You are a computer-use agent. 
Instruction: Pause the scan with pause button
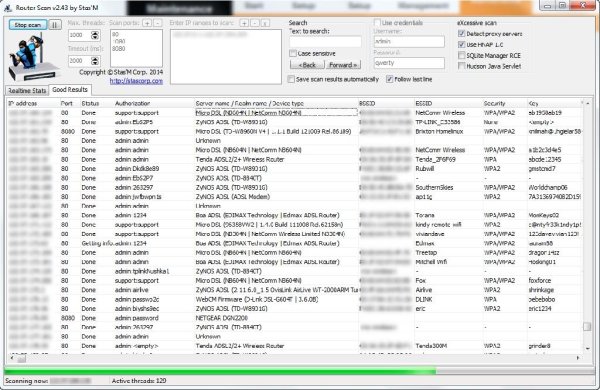[x=55, y=25]
